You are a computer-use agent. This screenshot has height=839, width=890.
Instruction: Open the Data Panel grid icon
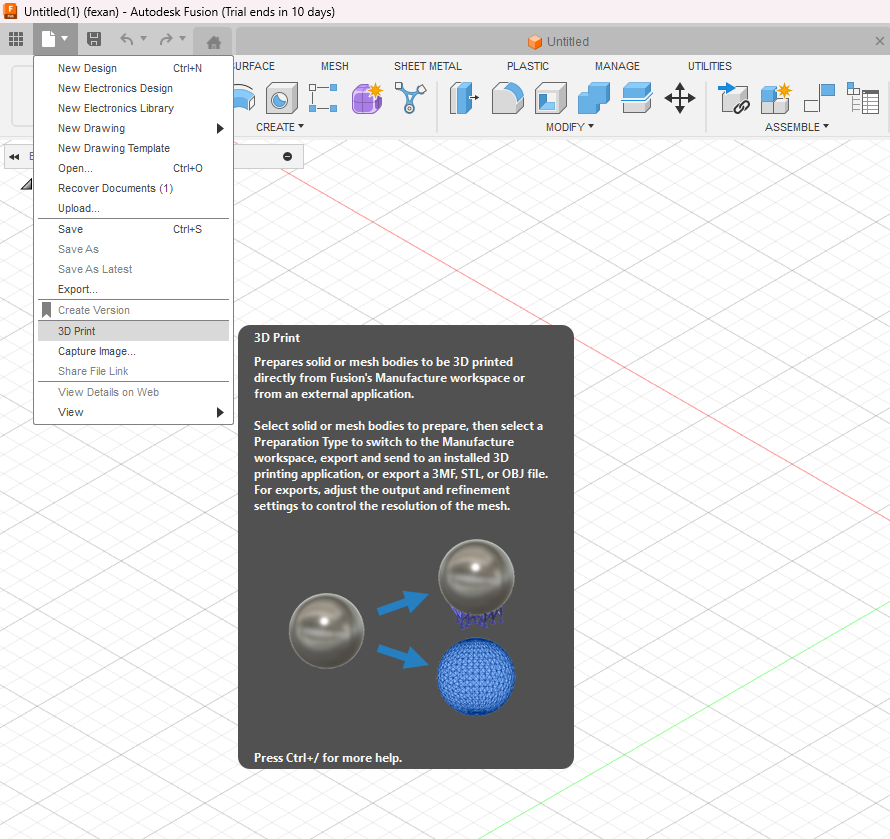click(x=16, y=39)
